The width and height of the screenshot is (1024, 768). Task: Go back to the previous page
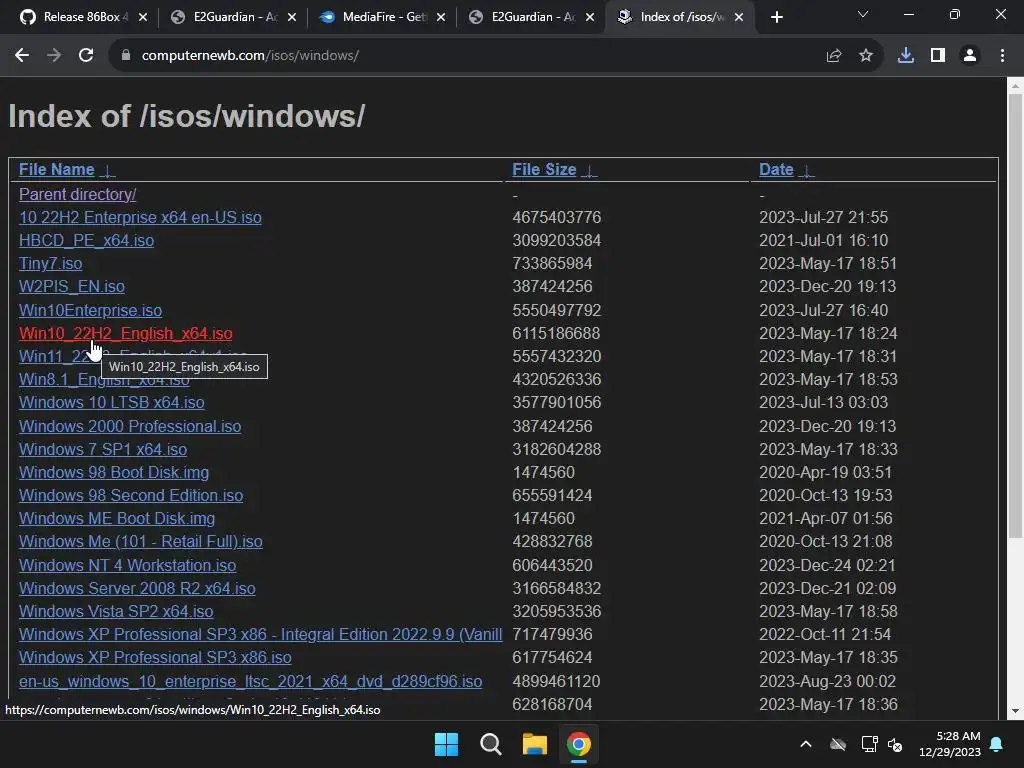(22, 56)
